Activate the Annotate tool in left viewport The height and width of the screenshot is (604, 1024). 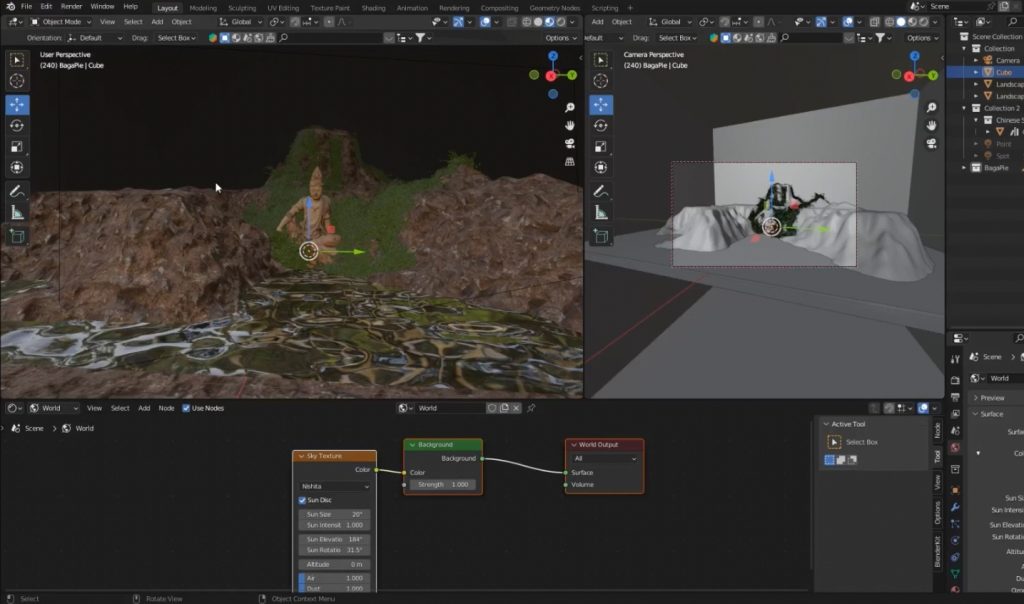pyautogui.click(x=17, y=191)
